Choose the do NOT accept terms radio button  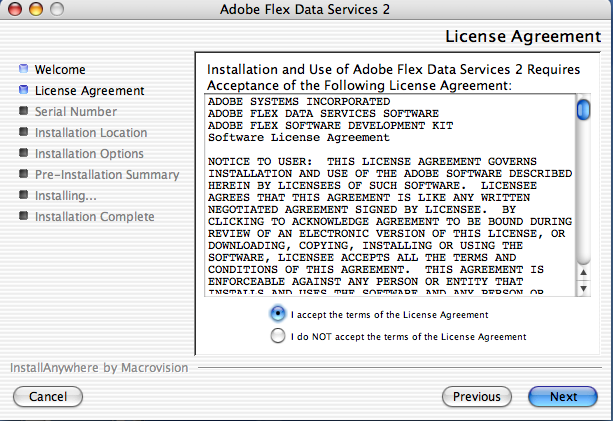(x=278, y=335)
